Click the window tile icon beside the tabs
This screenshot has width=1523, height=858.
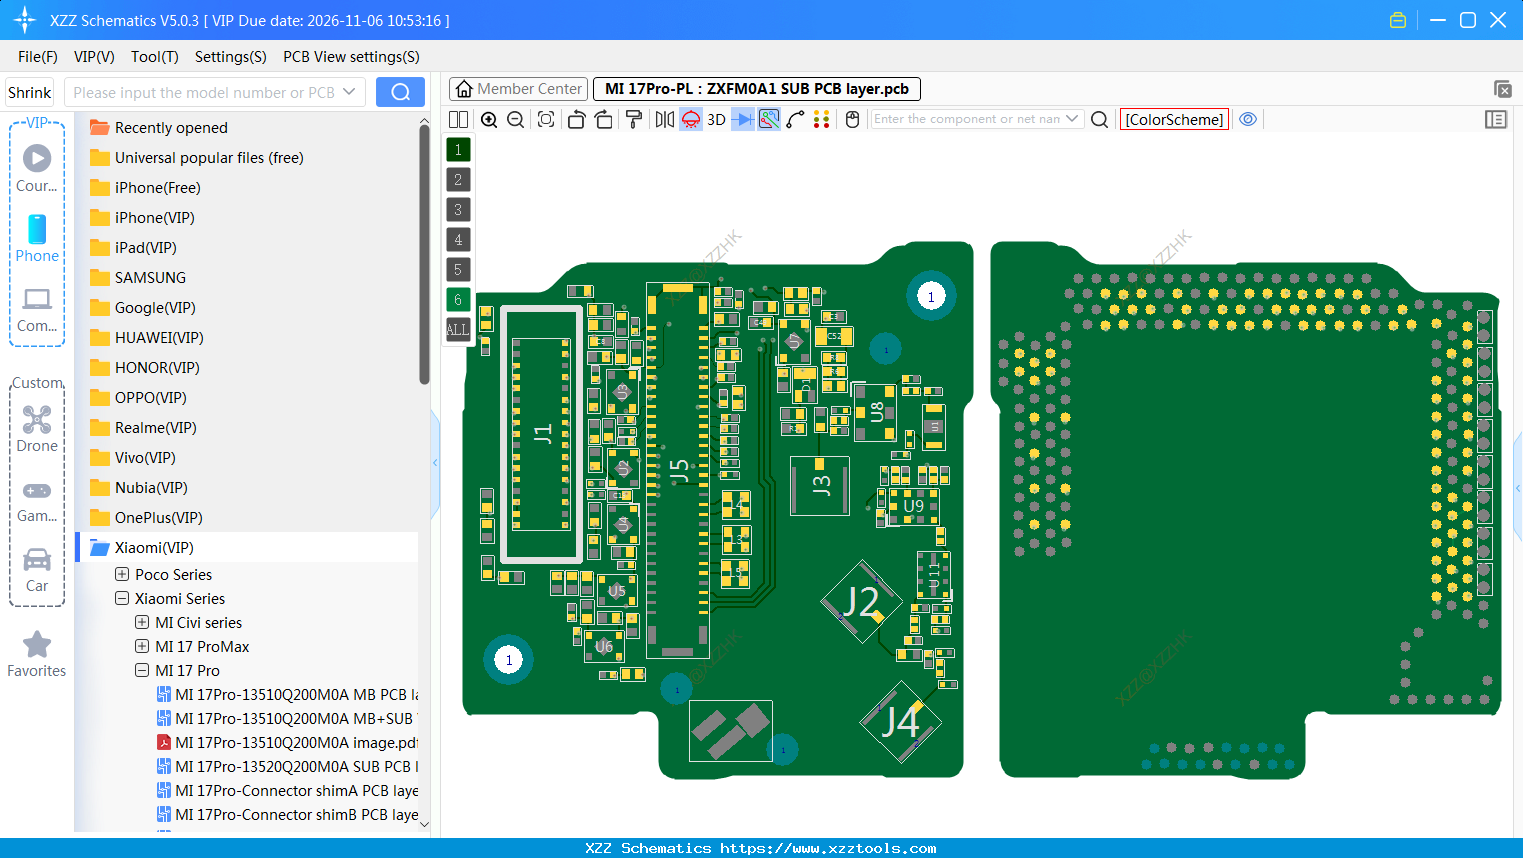[1502, 89]
